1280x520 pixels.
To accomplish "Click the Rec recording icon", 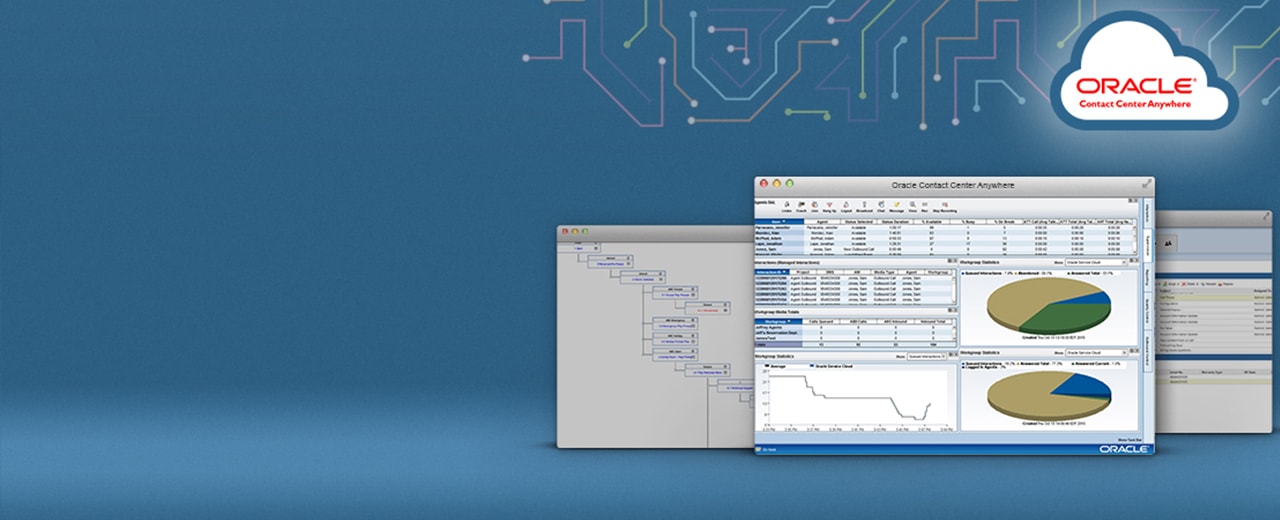I will pos(924,207).
